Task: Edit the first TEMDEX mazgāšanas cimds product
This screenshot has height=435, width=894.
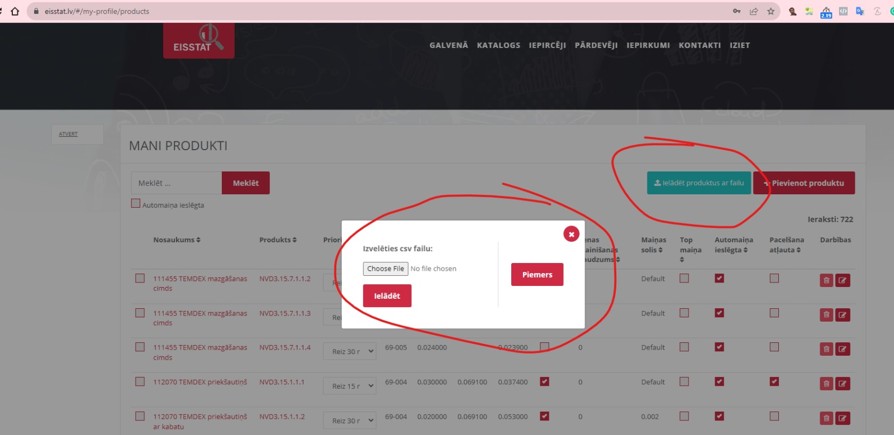Action: 843,281
